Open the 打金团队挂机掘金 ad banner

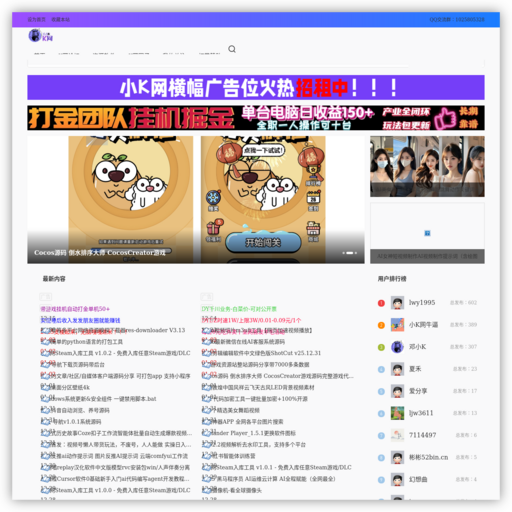coord(256,118)
